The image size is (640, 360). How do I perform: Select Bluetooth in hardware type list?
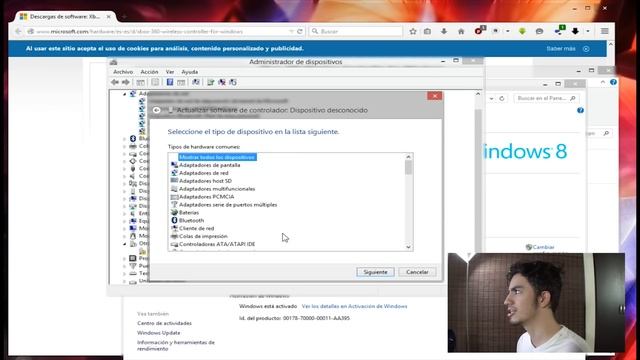[x=191, y=220]
